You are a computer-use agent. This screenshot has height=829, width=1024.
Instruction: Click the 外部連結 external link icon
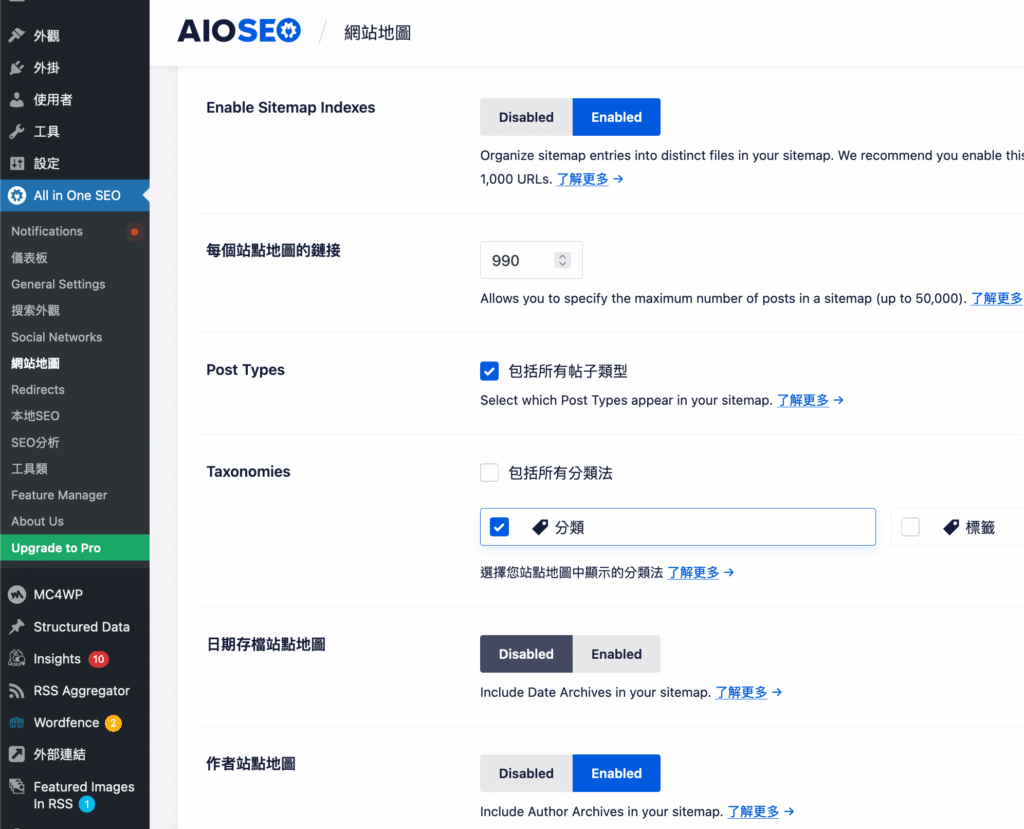pos(17,755)
